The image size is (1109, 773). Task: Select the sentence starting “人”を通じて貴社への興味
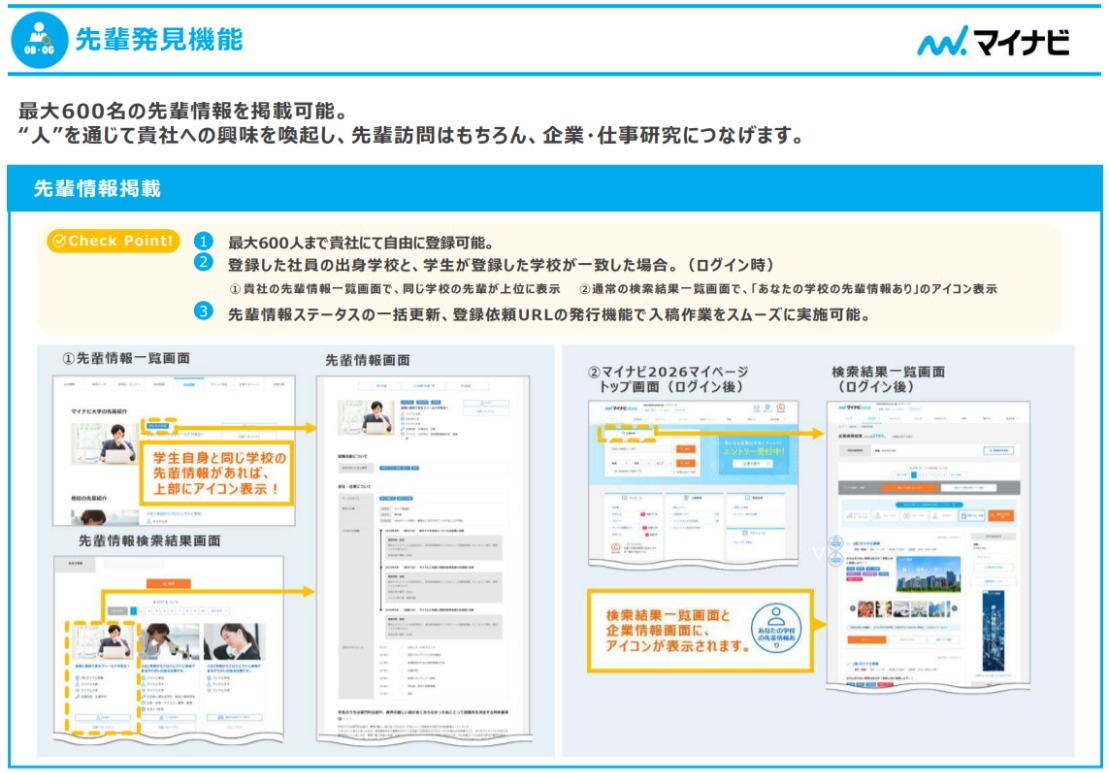pos(411,135)
